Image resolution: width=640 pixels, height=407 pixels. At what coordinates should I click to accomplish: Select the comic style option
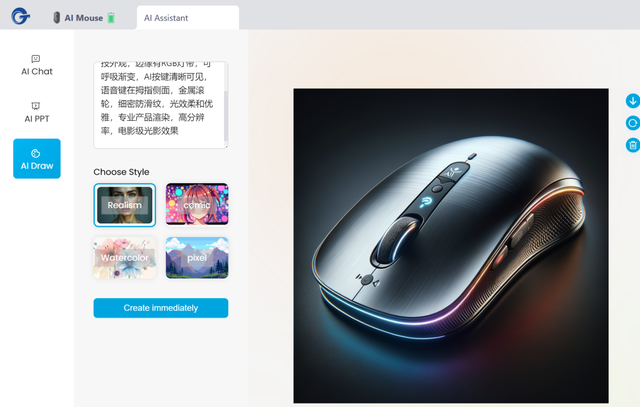(x=197, y=204)
